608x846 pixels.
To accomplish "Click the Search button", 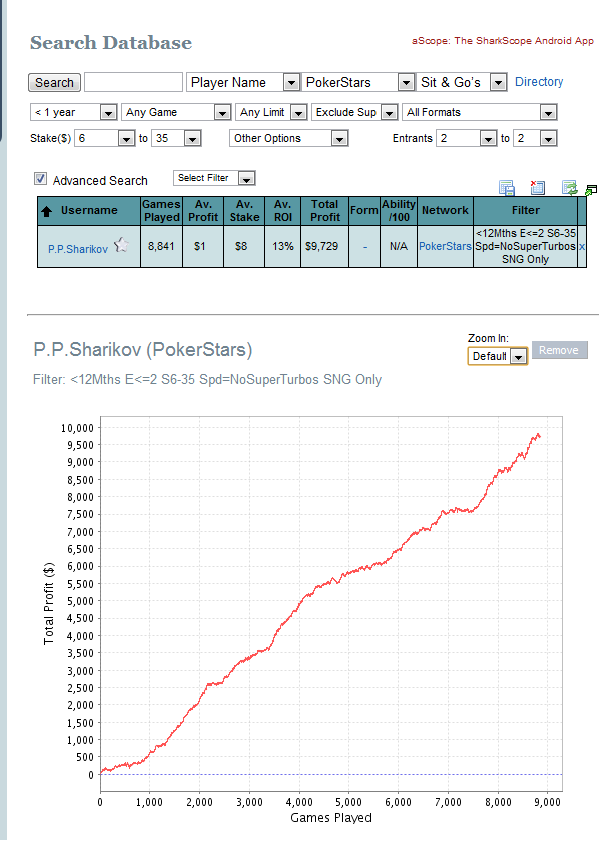I will (54, 83).
